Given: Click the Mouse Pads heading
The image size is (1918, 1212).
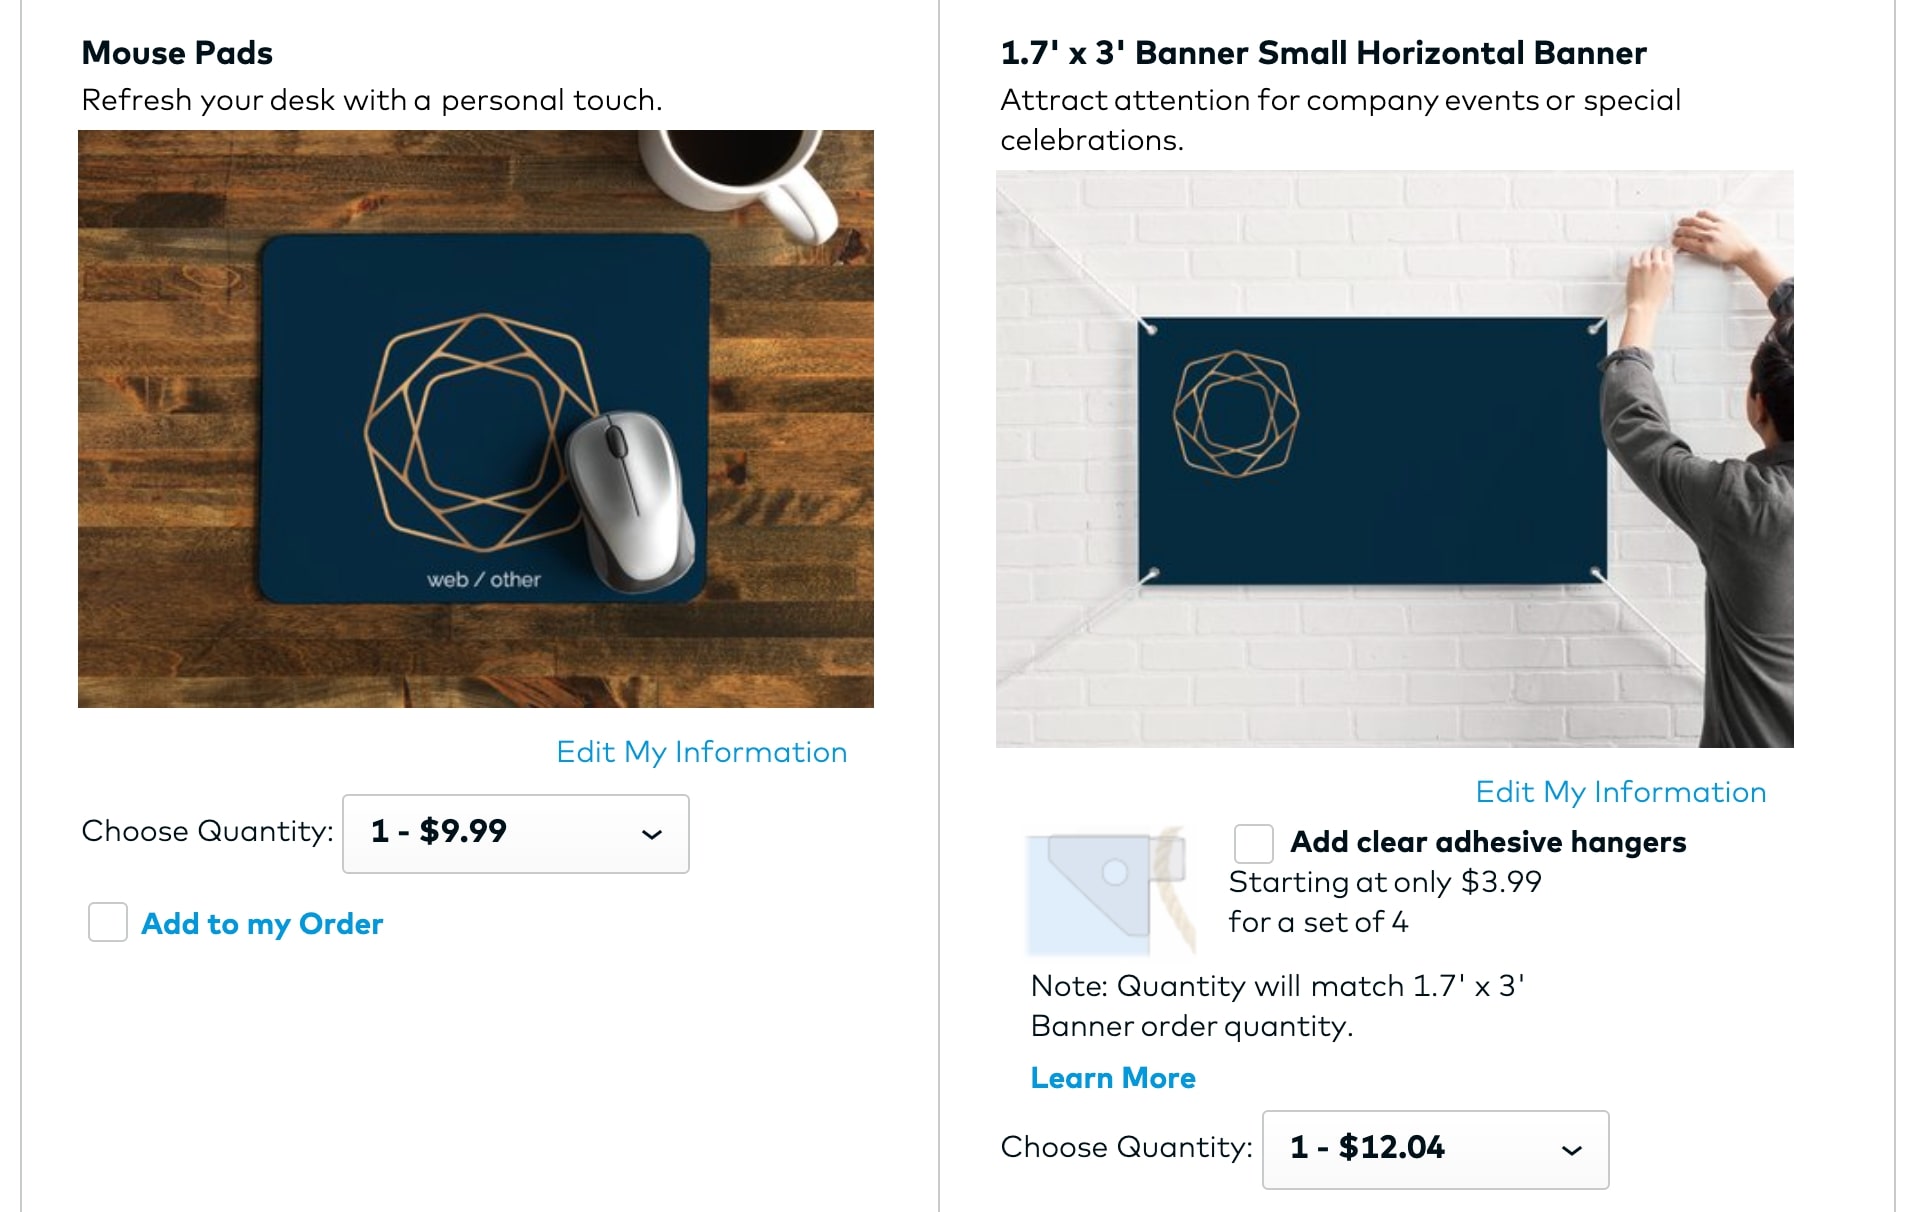Looking at the screenshot, I should coord(177,53).
